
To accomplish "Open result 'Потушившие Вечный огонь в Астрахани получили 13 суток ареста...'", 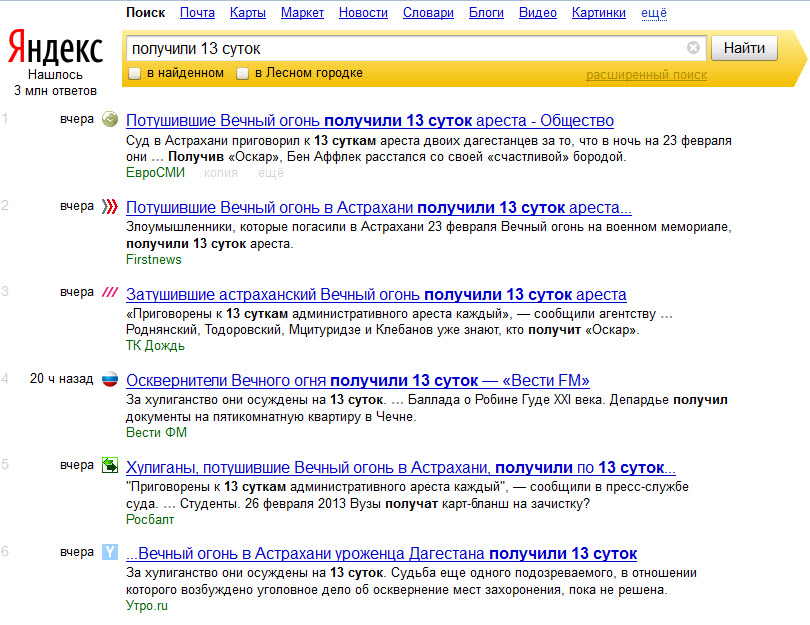I will click(x=379, y=207).
